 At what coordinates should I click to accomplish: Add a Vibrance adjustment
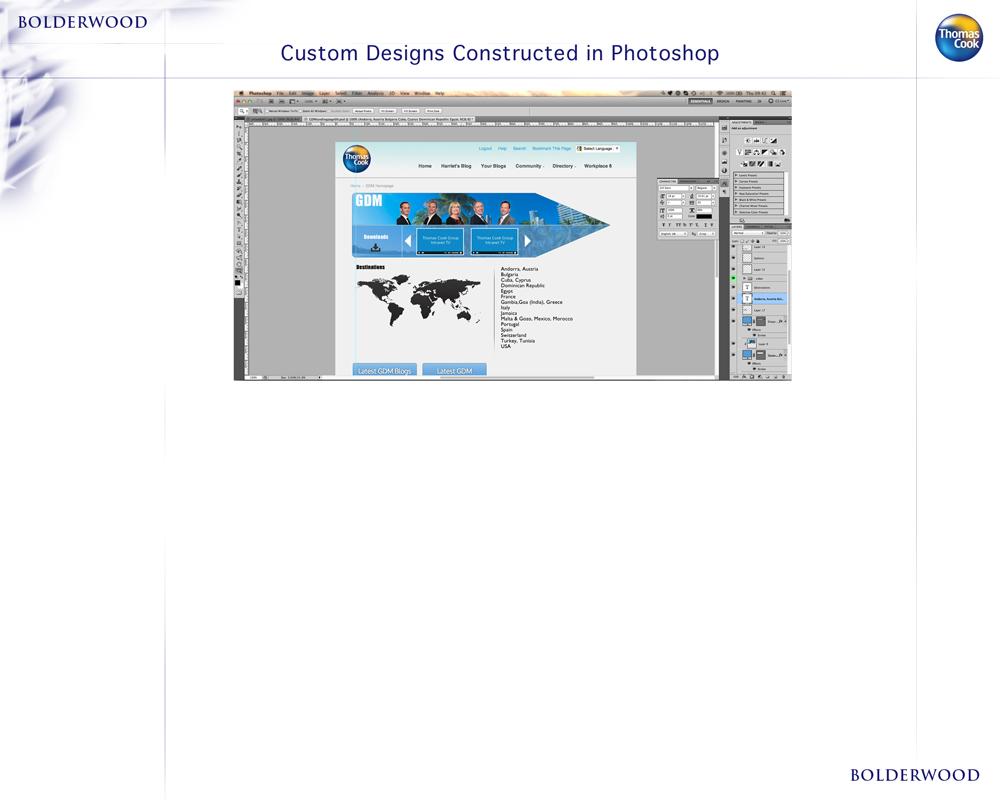point(740,152)
